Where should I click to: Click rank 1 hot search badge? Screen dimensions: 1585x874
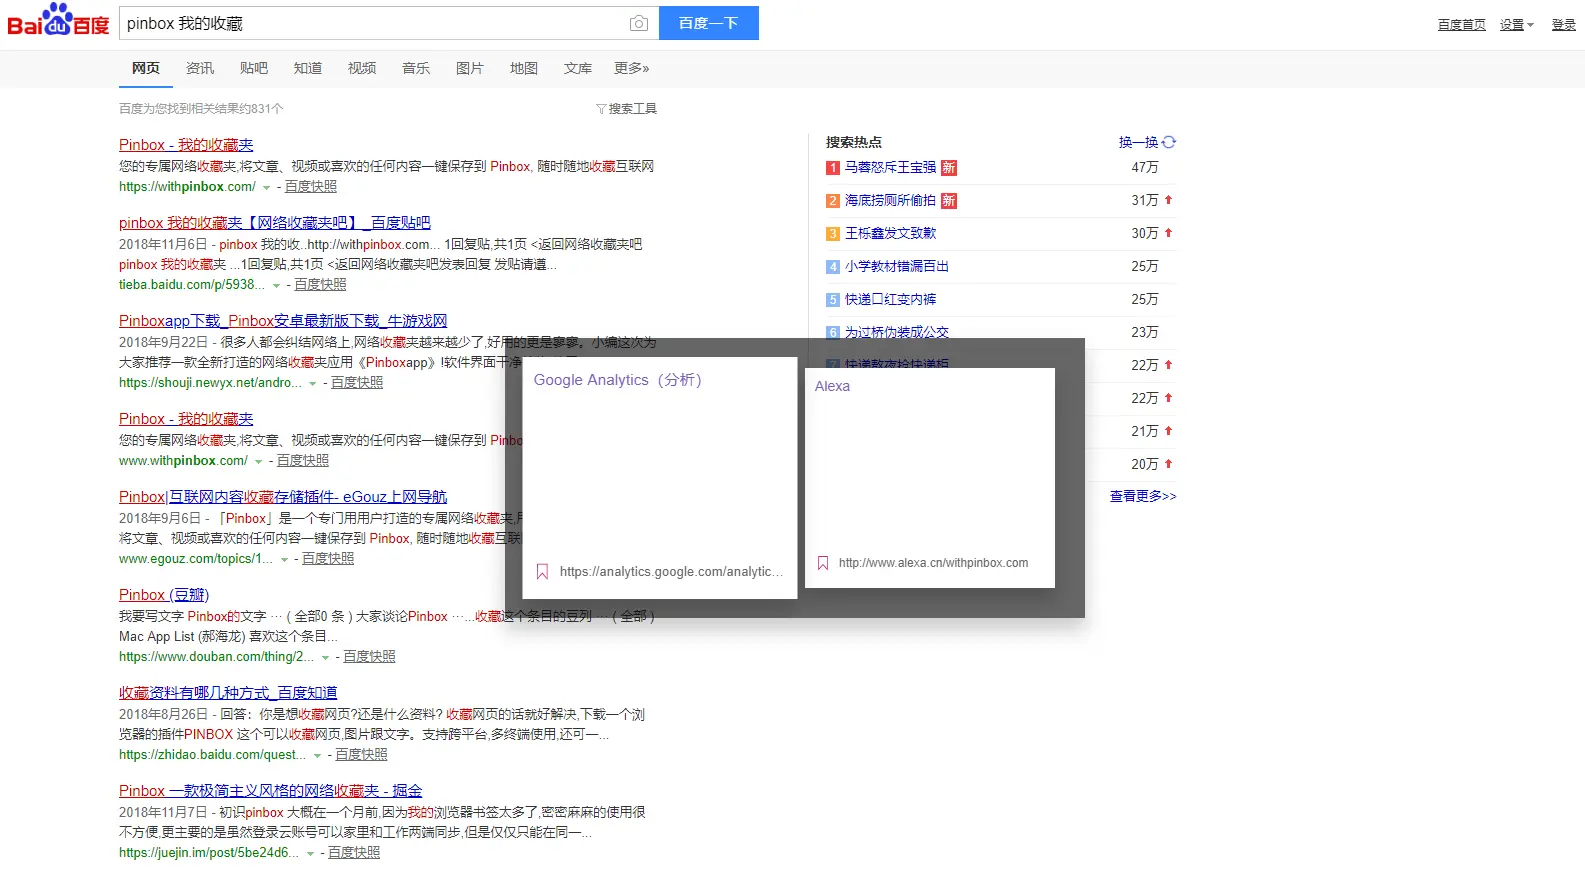pyautogui.click(x=833, y=168)
